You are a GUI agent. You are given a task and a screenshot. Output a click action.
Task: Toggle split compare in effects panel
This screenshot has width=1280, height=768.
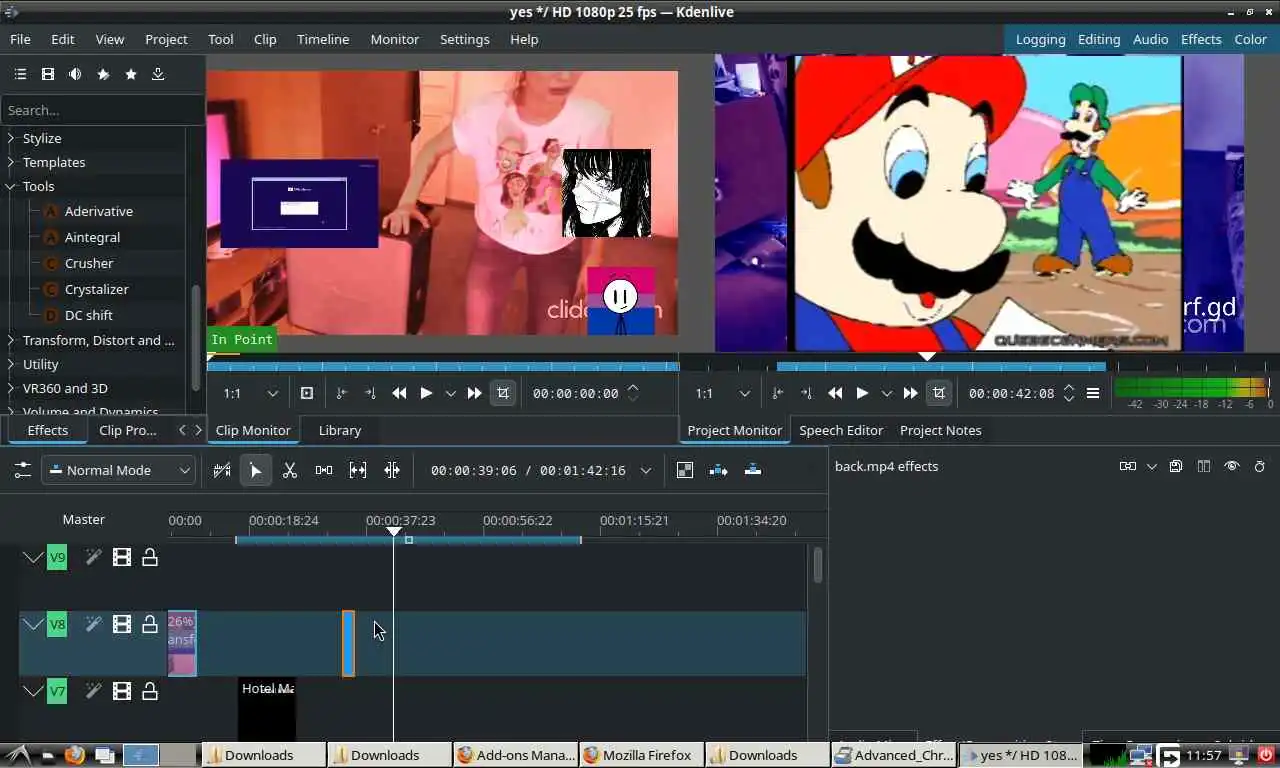1204,466
